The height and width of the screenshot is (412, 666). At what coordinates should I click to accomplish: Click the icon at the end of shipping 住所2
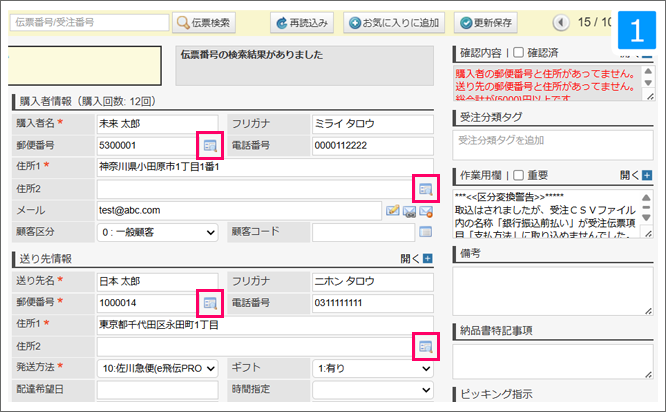pos(426,346)
